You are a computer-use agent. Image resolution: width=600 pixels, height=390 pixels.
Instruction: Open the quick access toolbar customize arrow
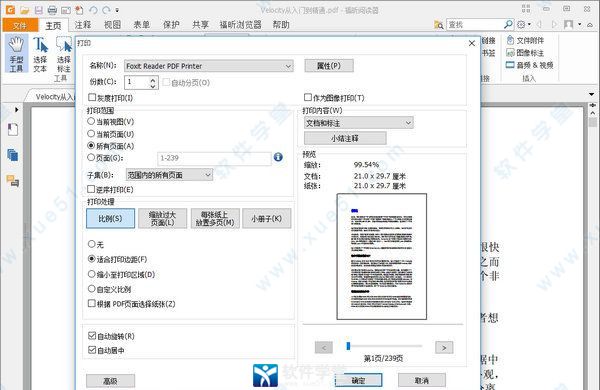(117, 10)
